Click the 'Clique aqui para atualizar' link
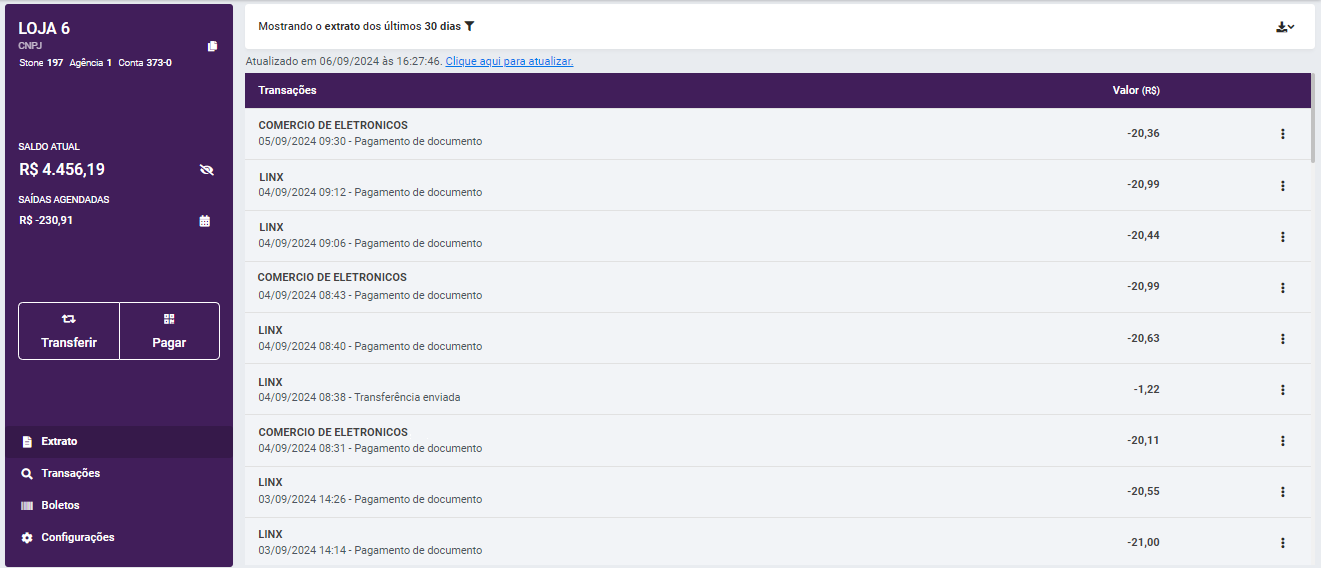1321x568 pixels. pos(509,61)
